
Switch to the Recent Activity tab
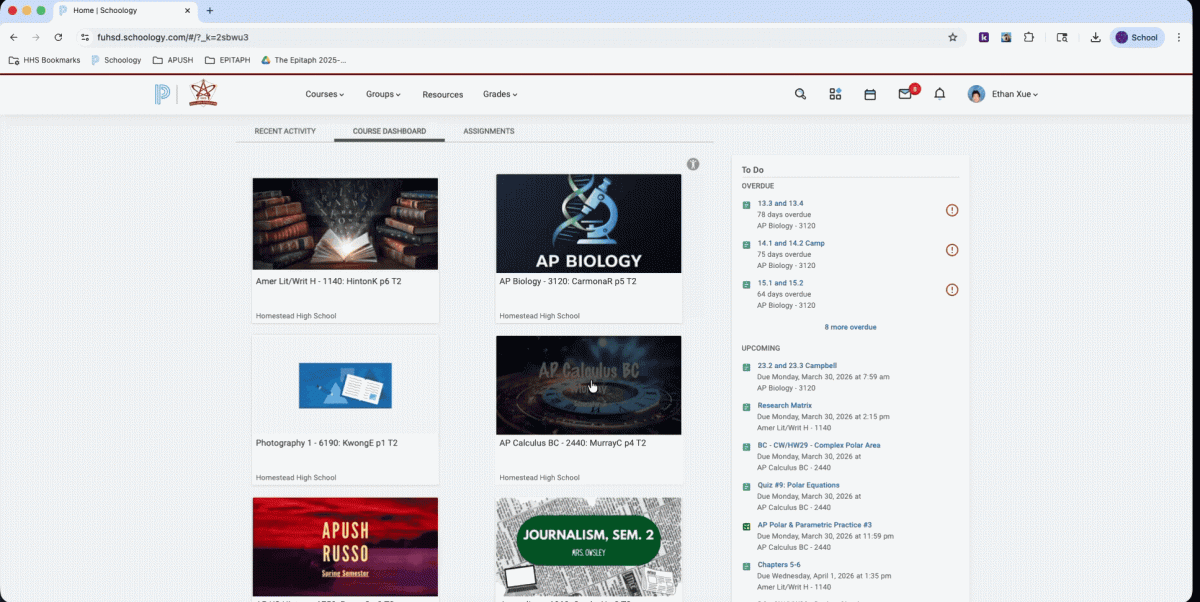pyautogui.click(x=285, y=131)
